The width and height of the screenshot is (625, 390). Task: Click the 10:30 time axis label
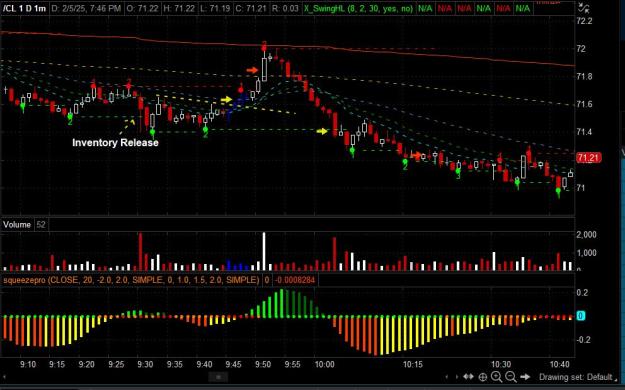click(x=501, y=364)
